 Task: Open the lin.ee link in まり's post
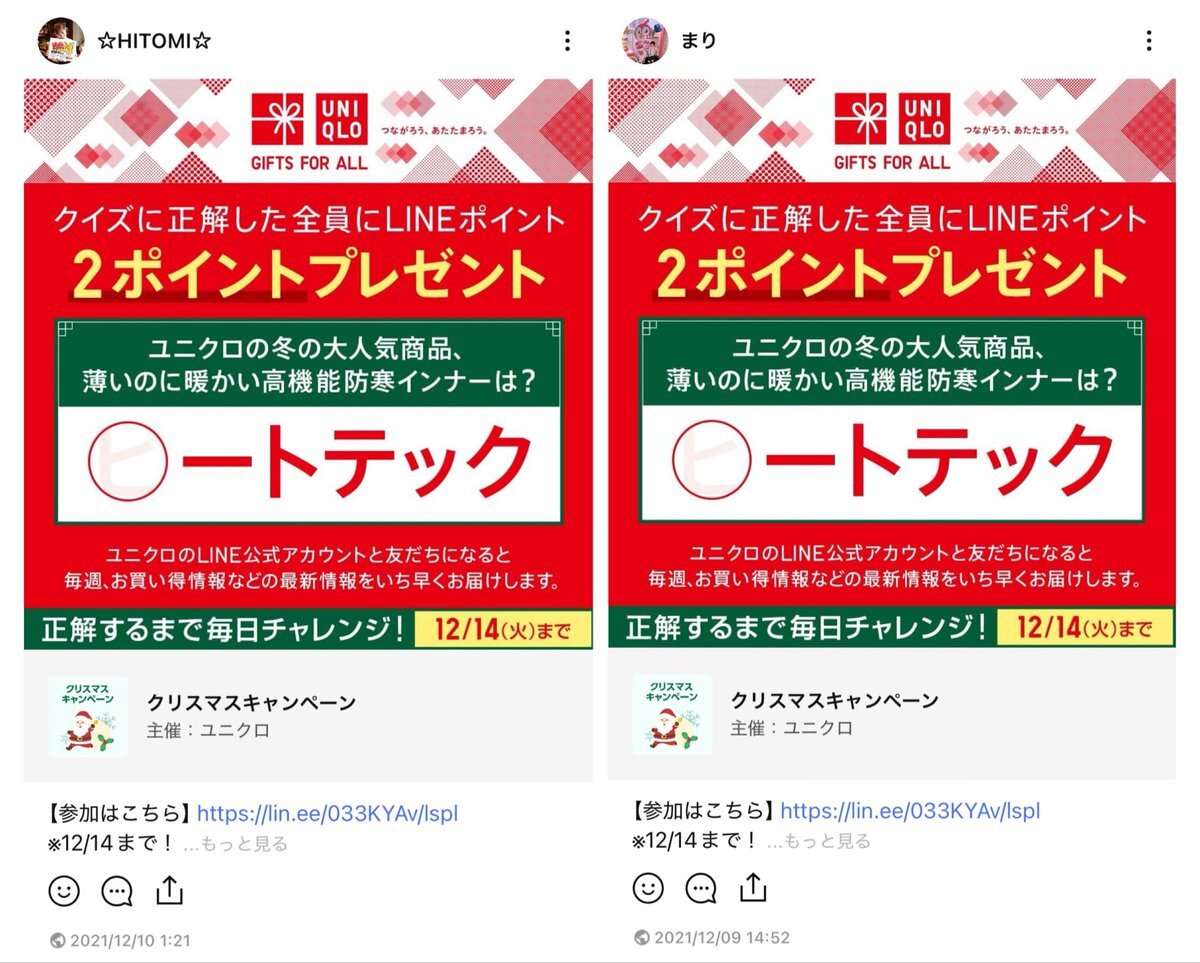click(910, 811)
